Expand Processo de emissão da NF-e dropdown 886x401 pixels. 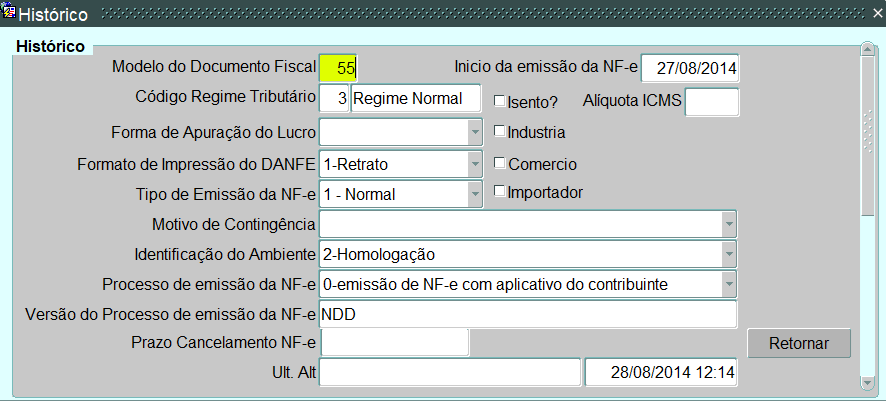pyautogui.click(x=729, y=284)
